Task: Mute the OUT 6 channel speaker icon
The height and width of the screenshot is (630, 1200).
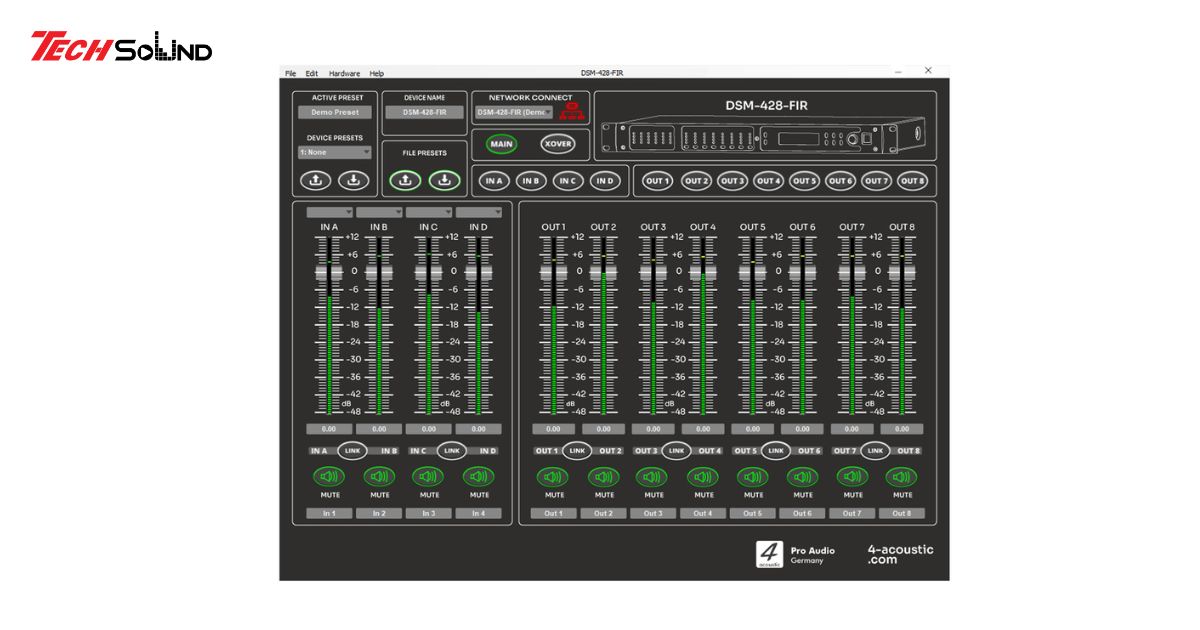Action: coord(802,477)
